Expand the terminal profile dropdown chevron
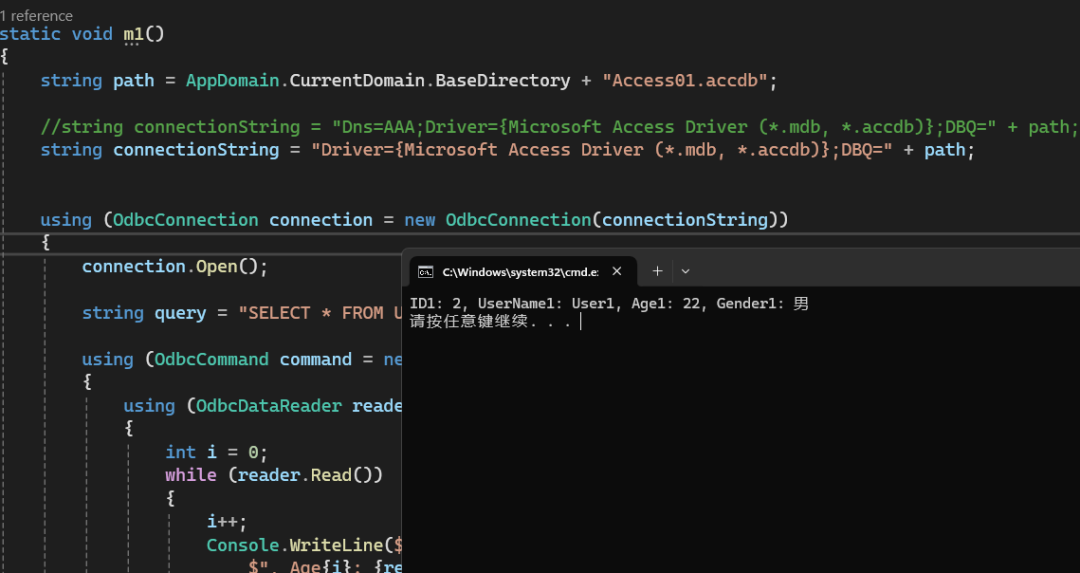Viewport: 1080px width, 573px height. point(685,271)
